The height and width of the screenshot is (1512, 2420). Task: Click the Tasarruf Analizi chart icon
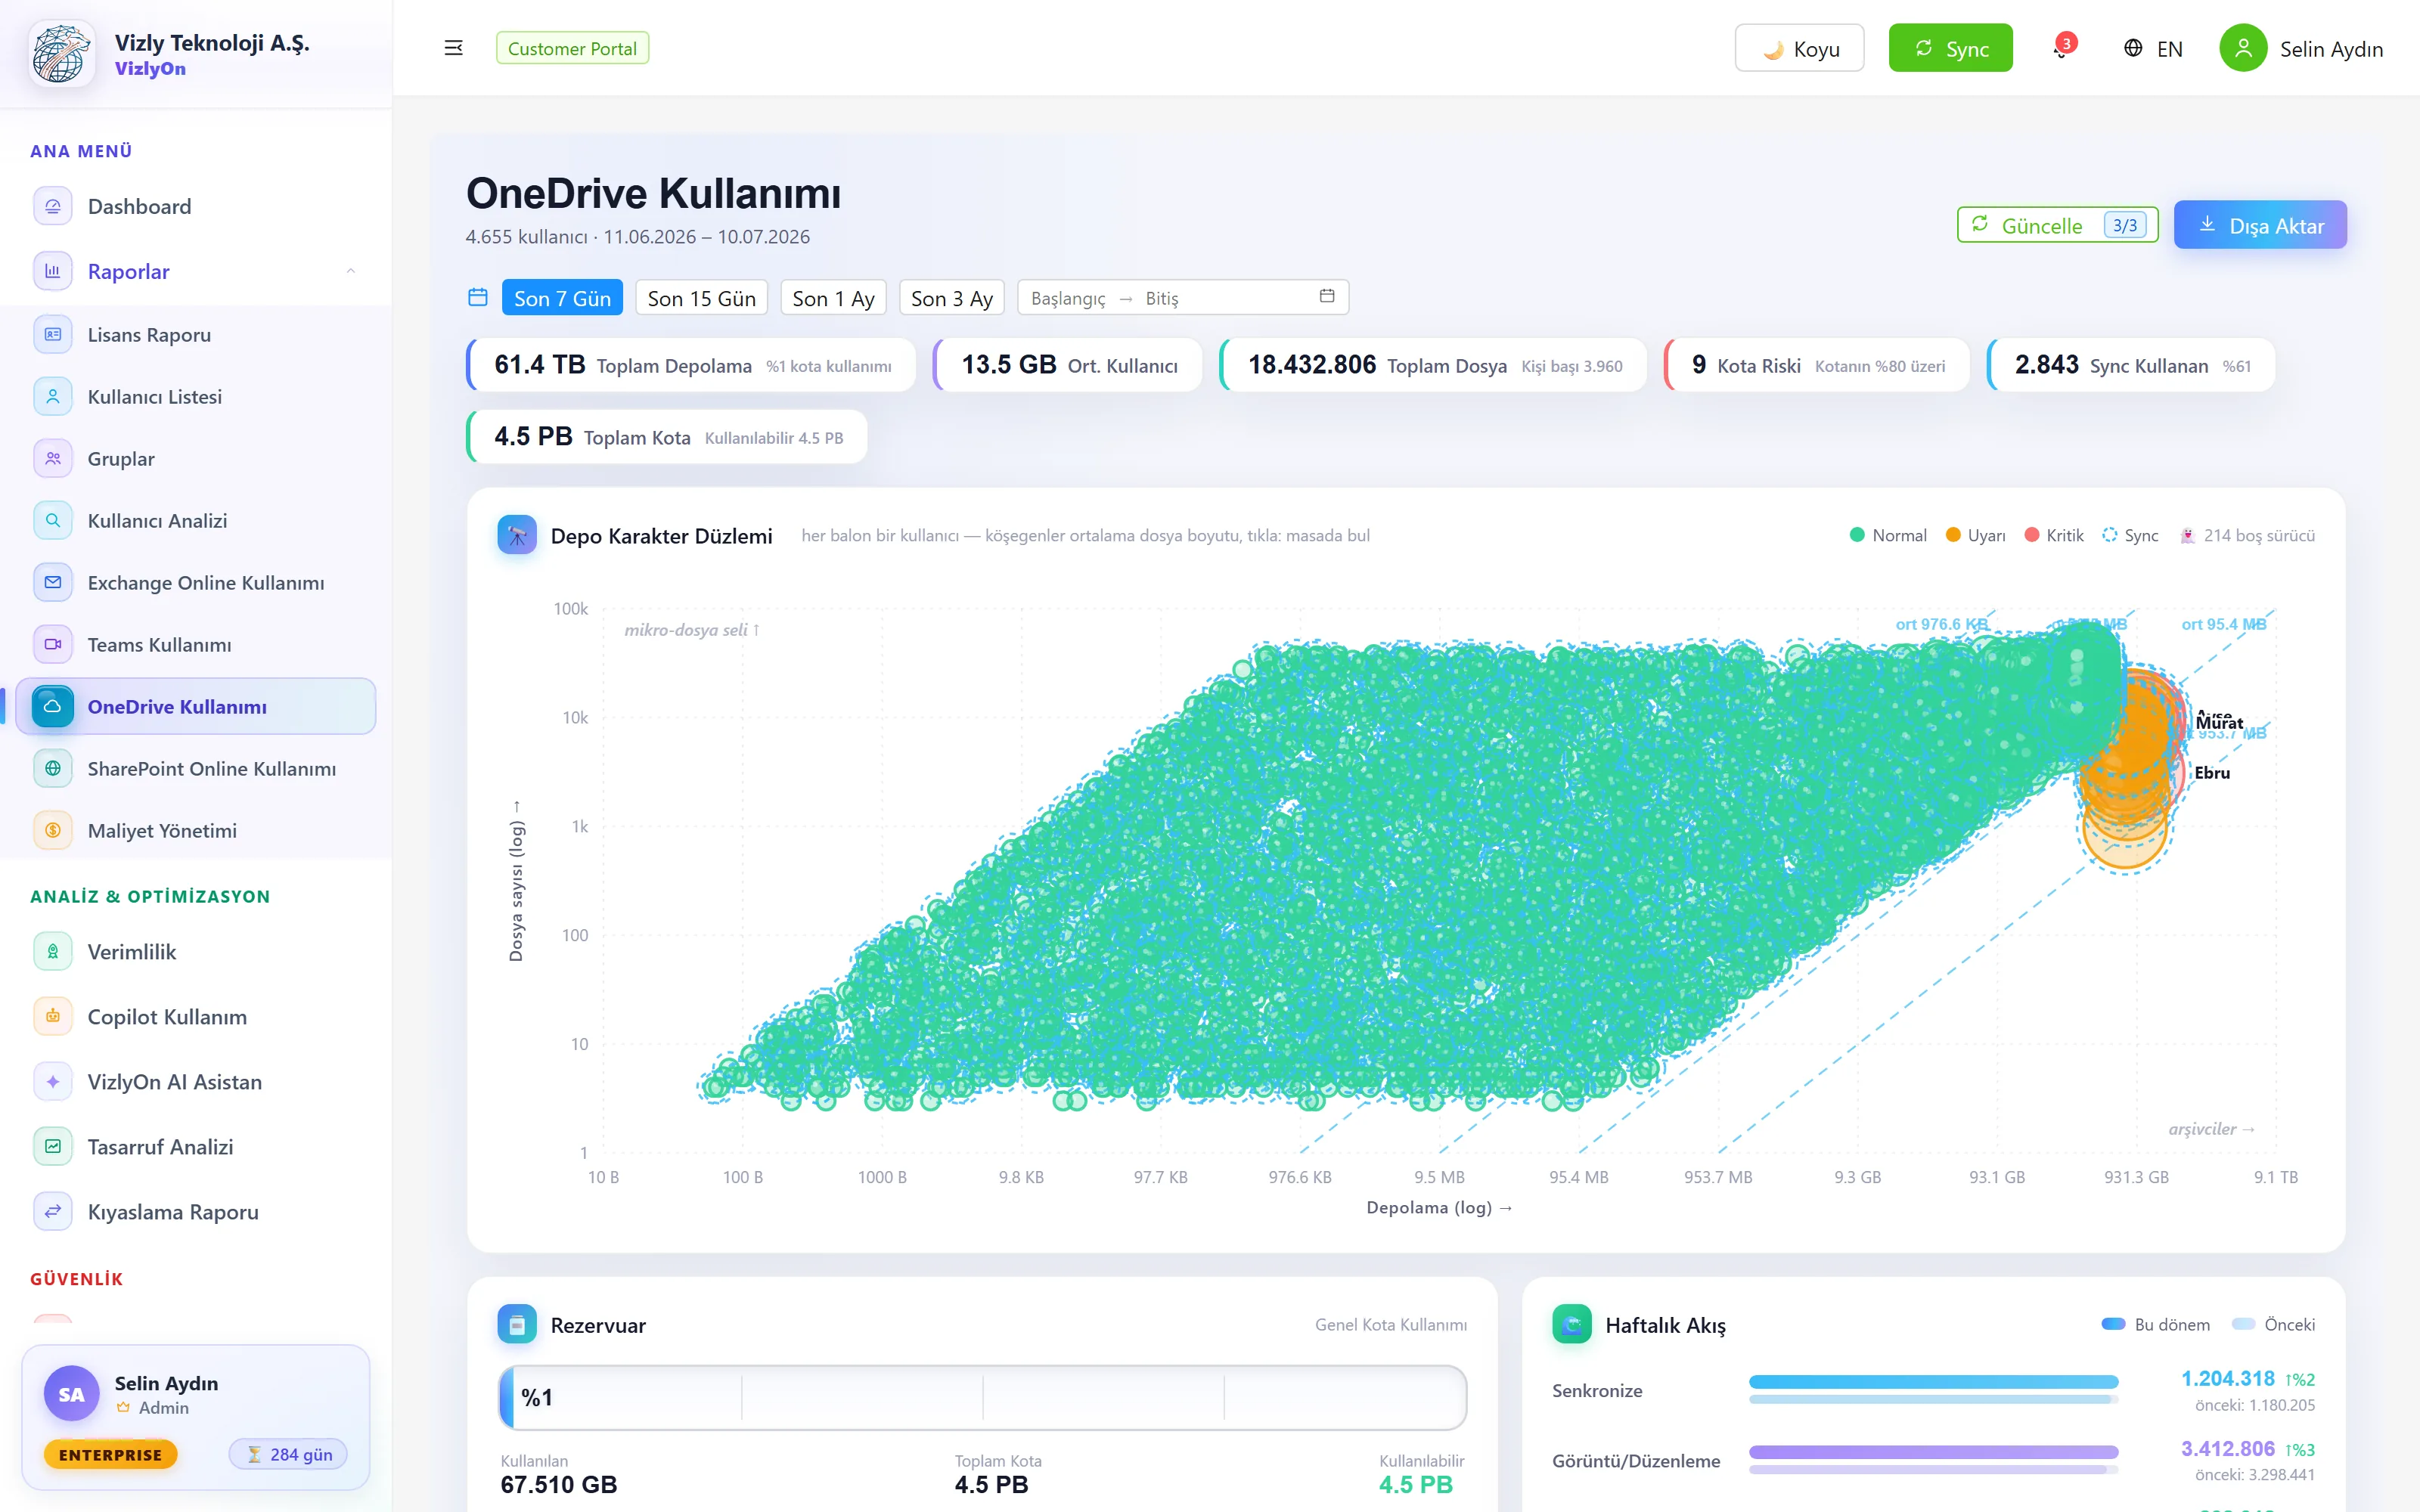(53, 1146)
